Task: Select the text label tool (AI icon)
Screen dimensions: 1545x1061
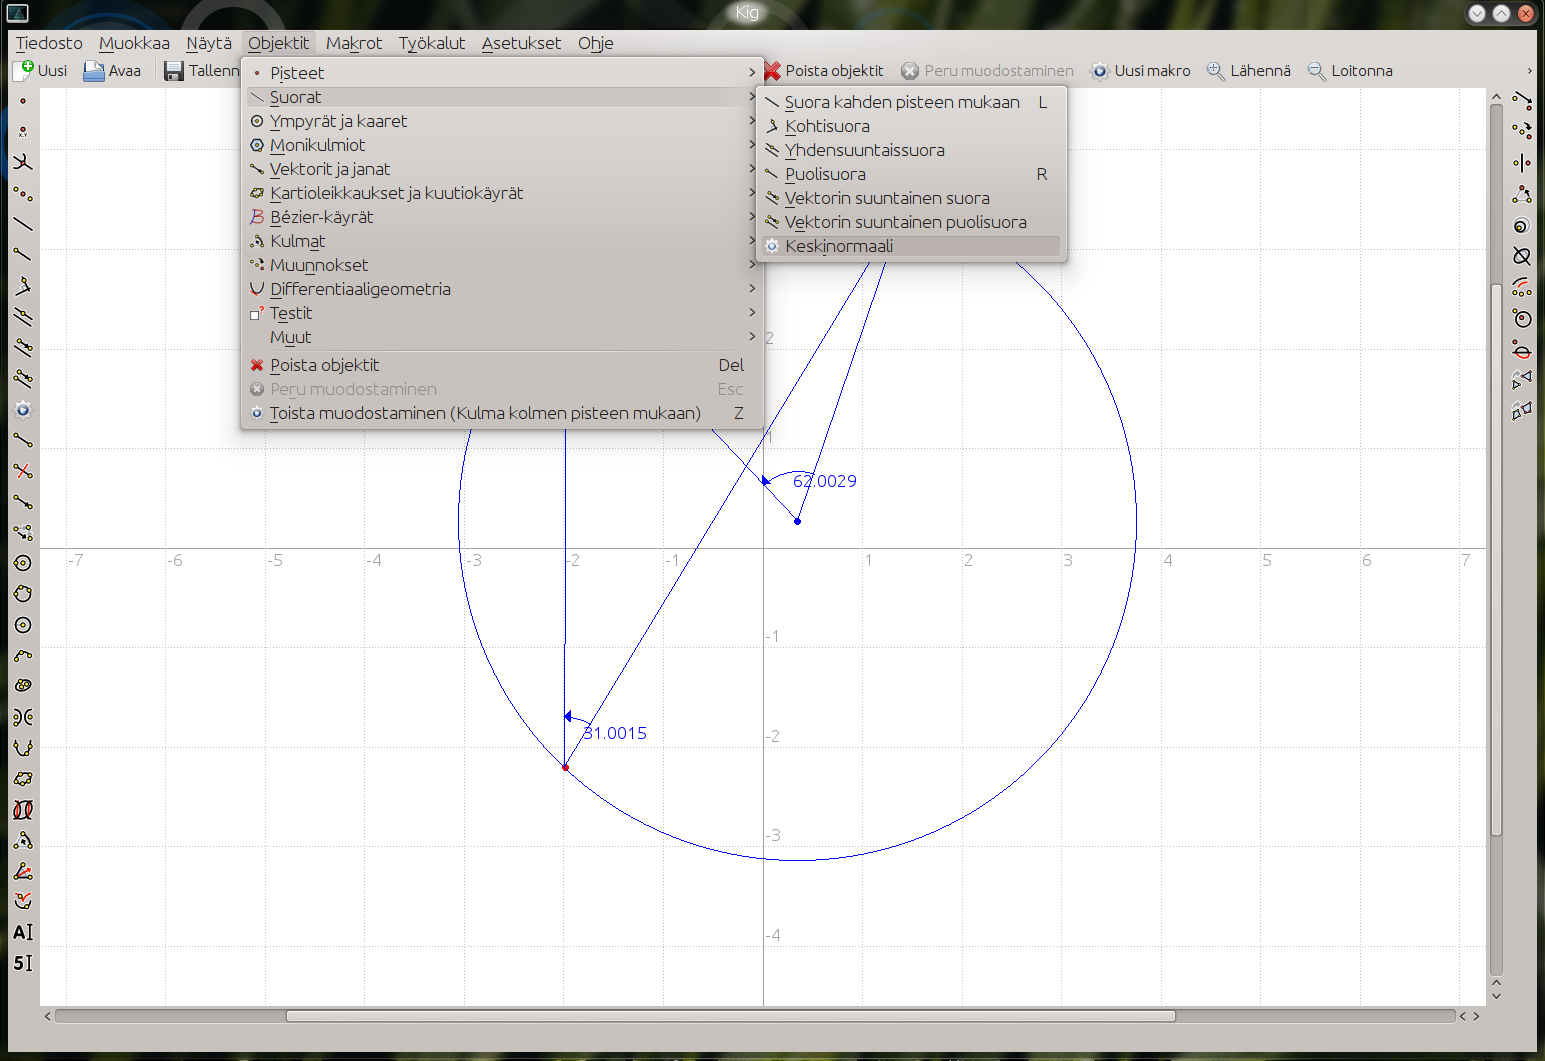Action: point(23,932)
